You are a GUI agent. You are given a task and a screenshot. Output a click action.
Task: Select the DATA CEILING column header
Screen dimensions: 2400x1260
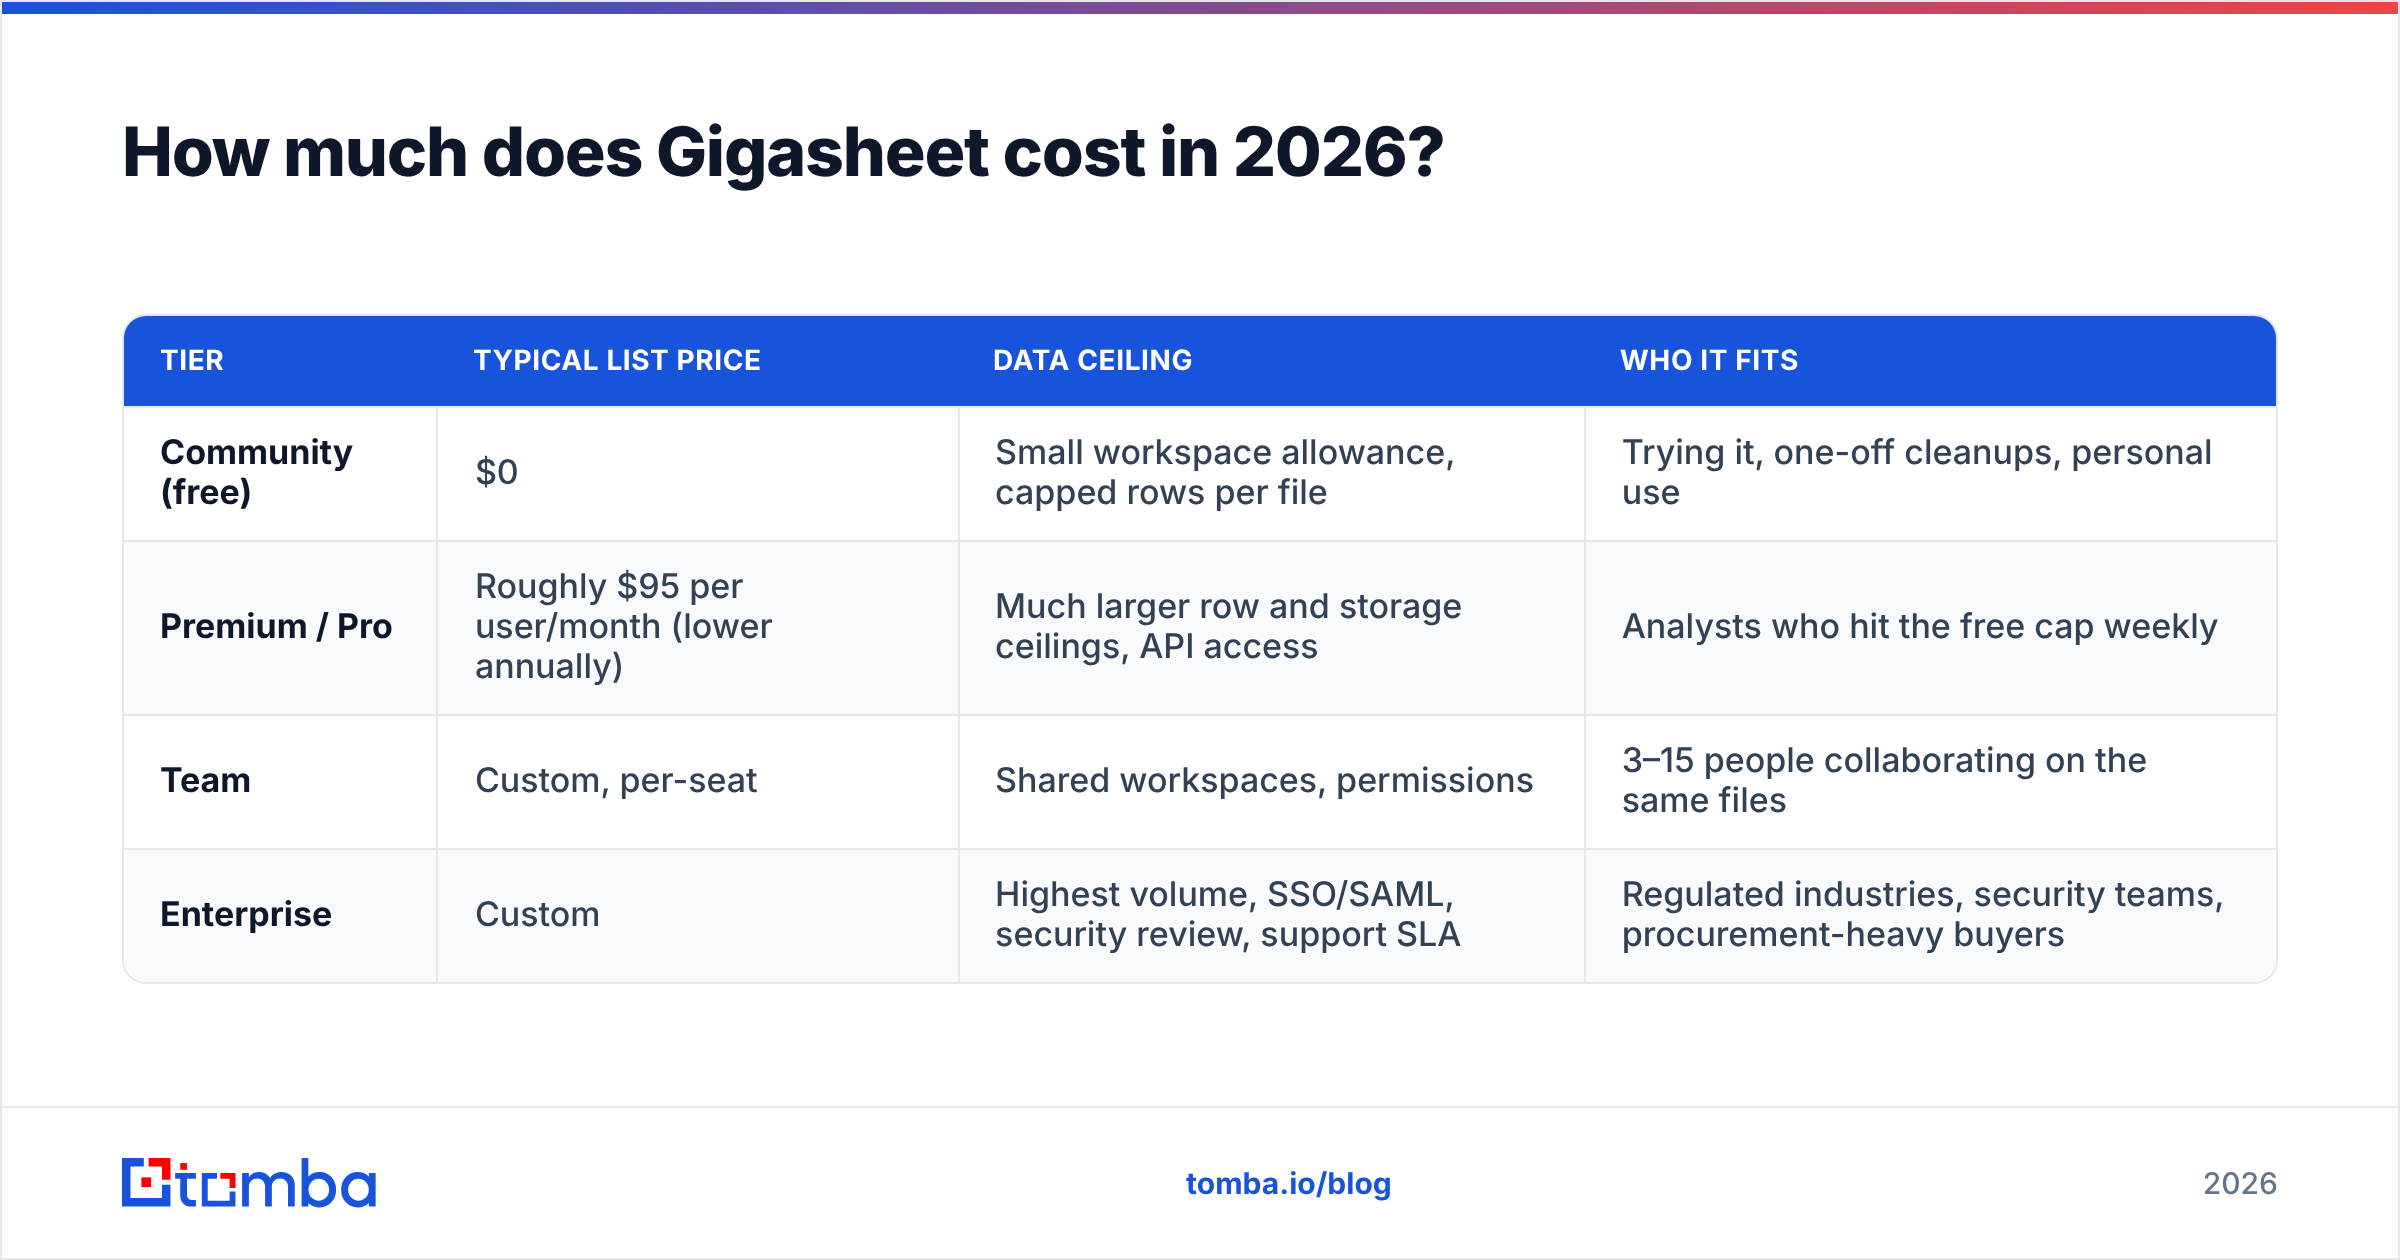[1092, 360]
